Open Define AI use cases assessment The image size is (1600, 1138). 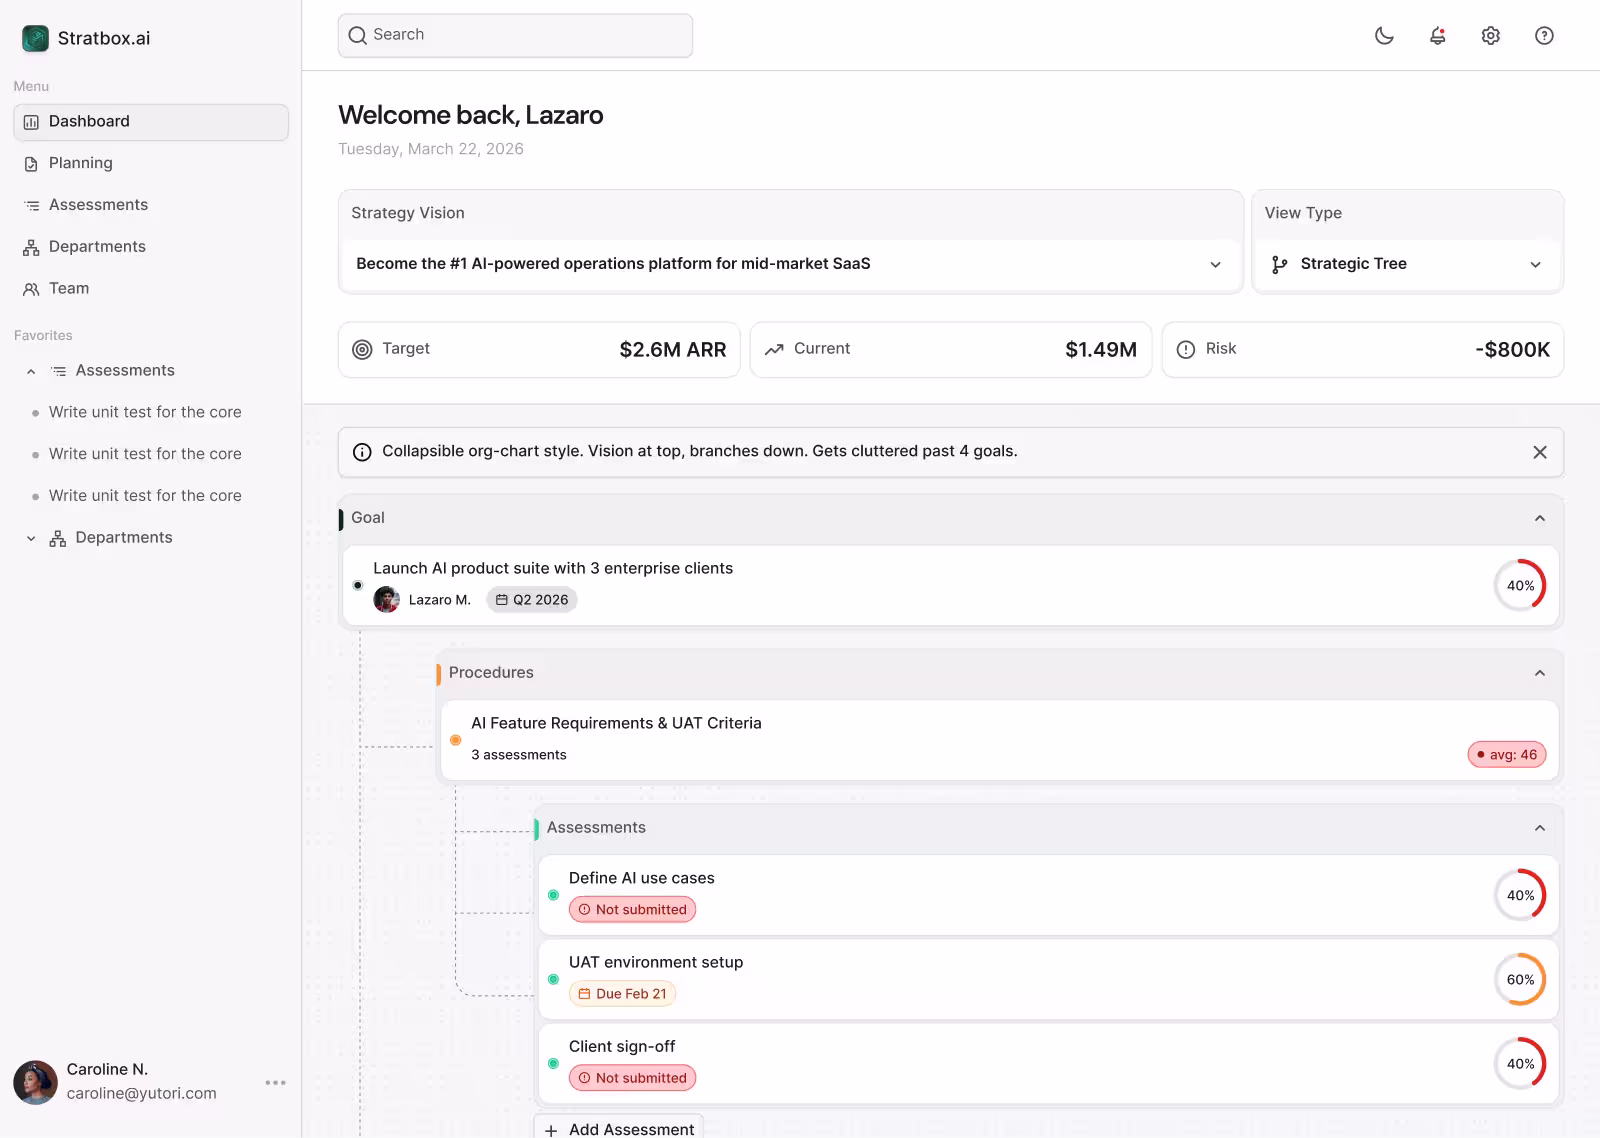(1049, 895)
